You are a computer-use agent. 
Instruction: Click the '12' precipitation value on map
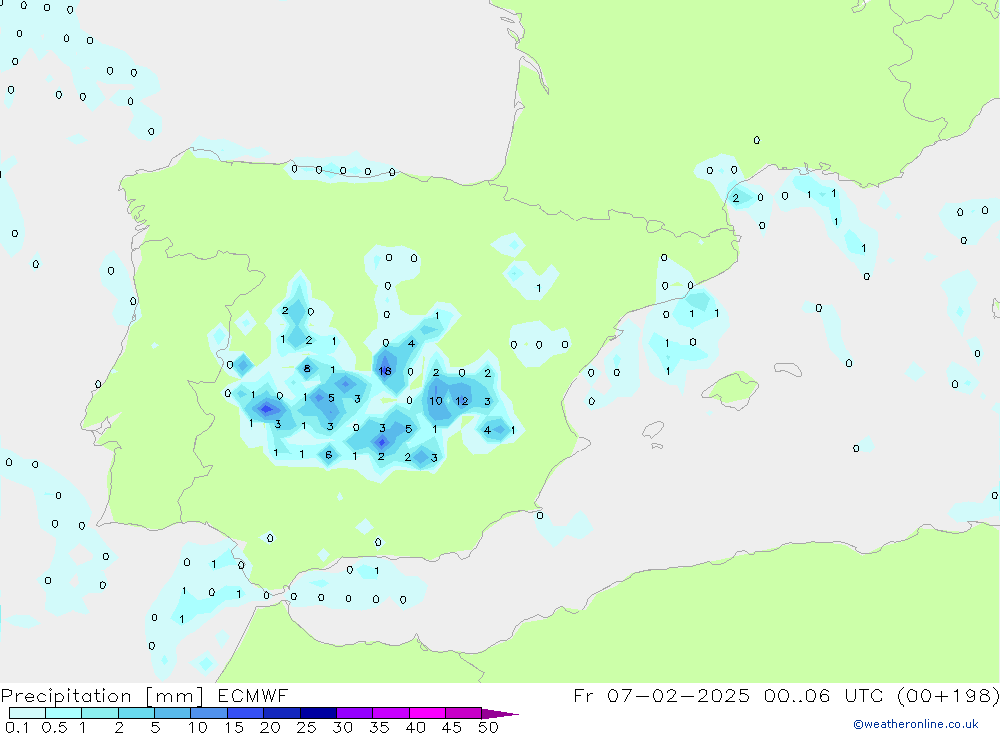click(462, 401)
